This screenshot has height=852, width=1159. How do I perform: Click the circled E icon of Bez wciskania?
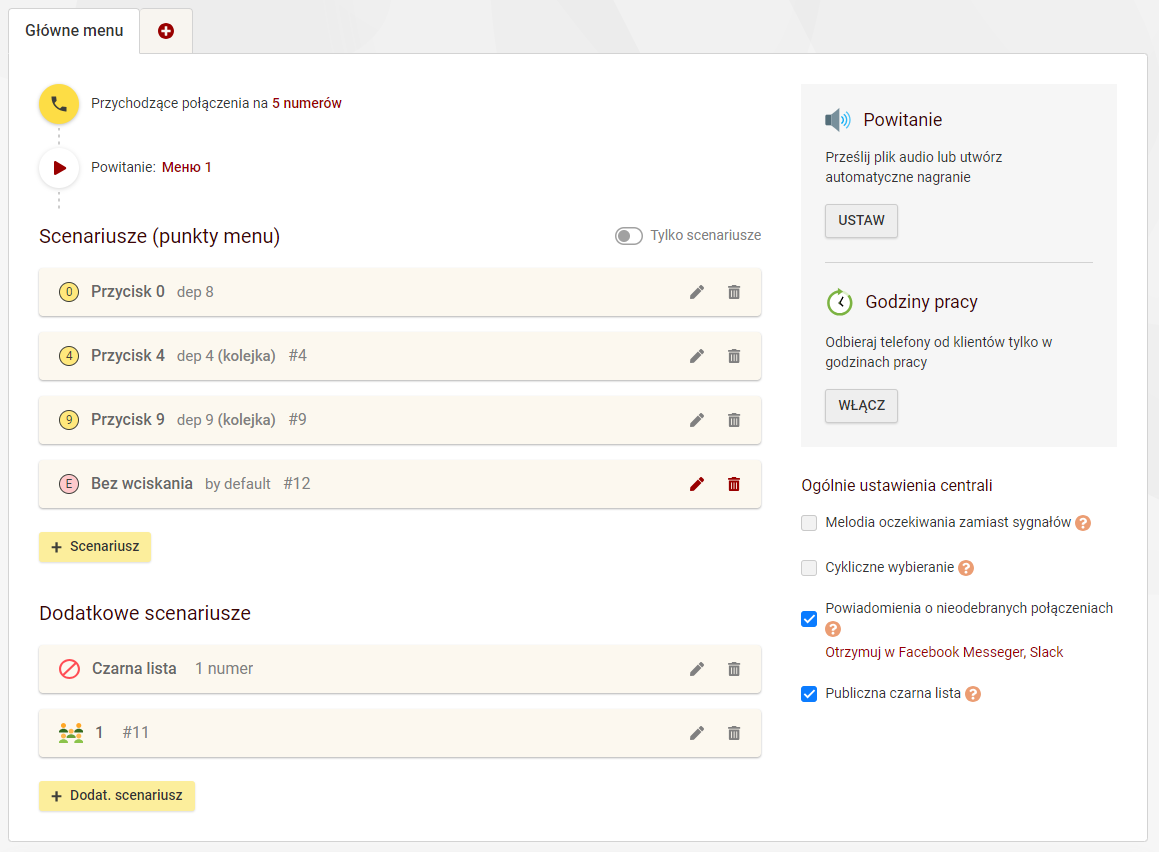[x=69, y=484]
